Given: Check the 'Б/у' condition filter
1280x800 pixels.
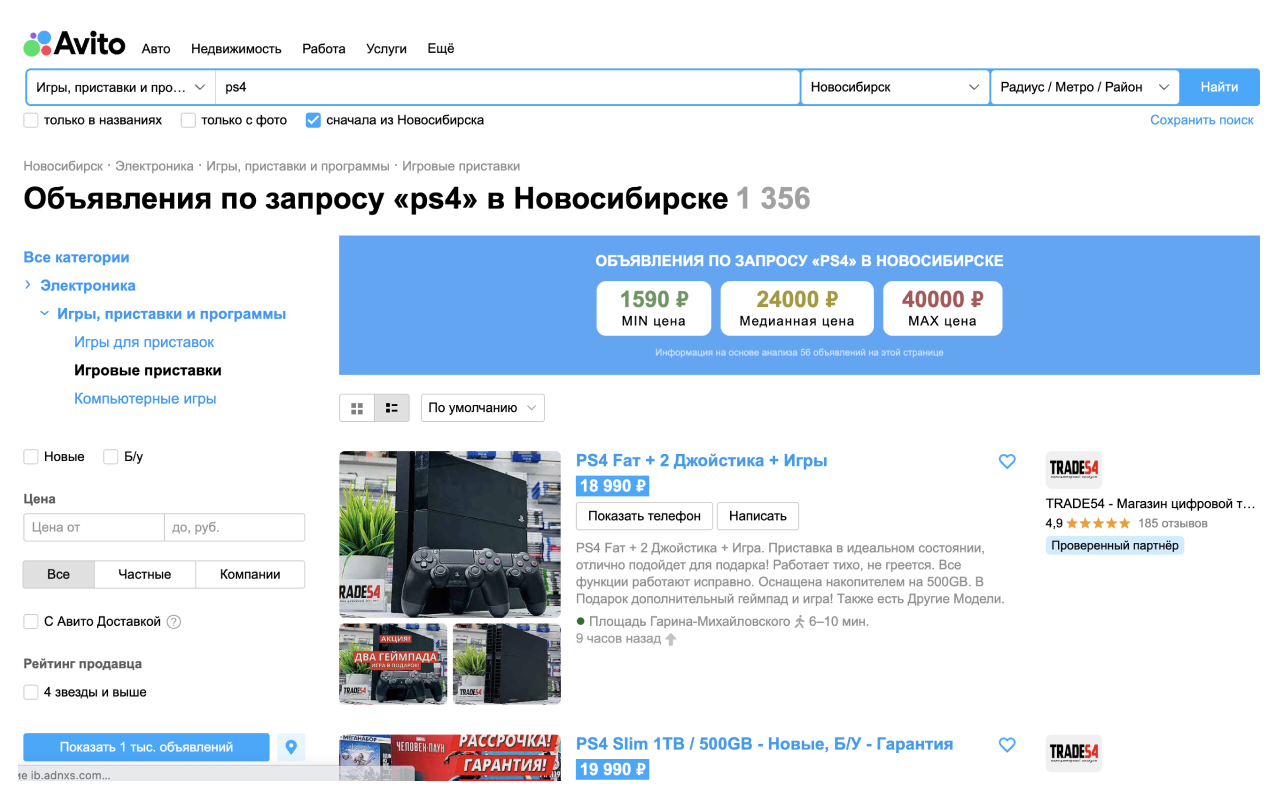Looking at the screenshot, I should click(x=111, y=457).
